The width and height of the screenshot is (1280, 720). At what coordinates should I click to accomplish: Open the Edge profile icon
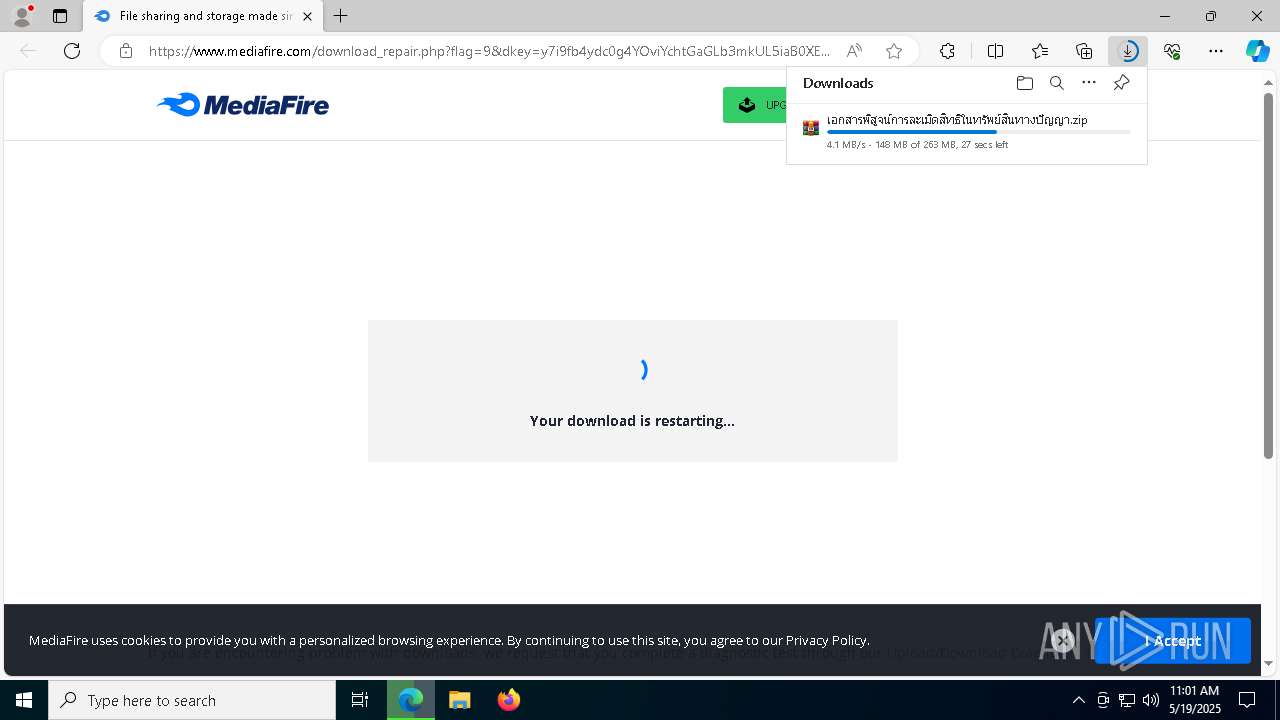(21, 16)
